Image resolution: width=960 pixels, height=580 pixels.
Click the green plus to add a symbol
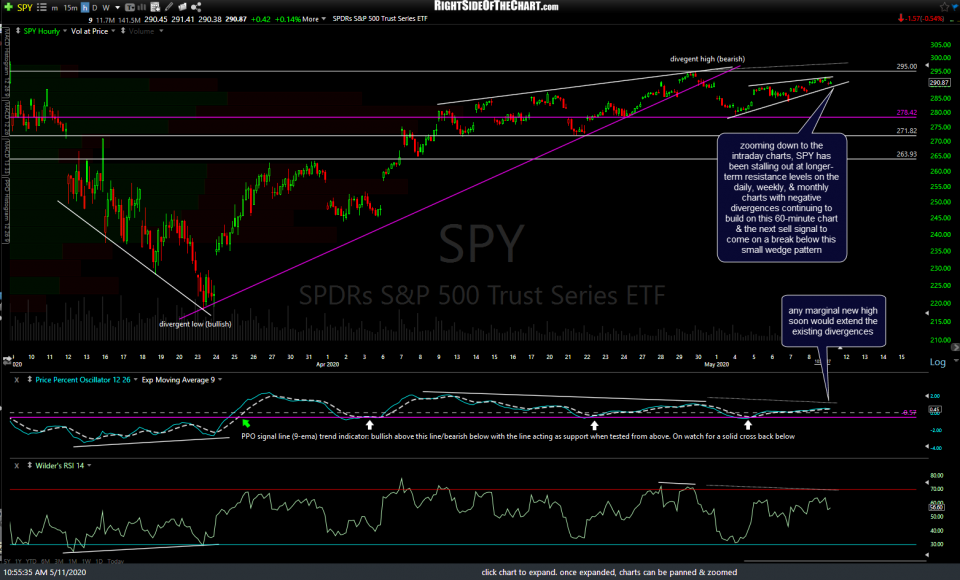8,6
